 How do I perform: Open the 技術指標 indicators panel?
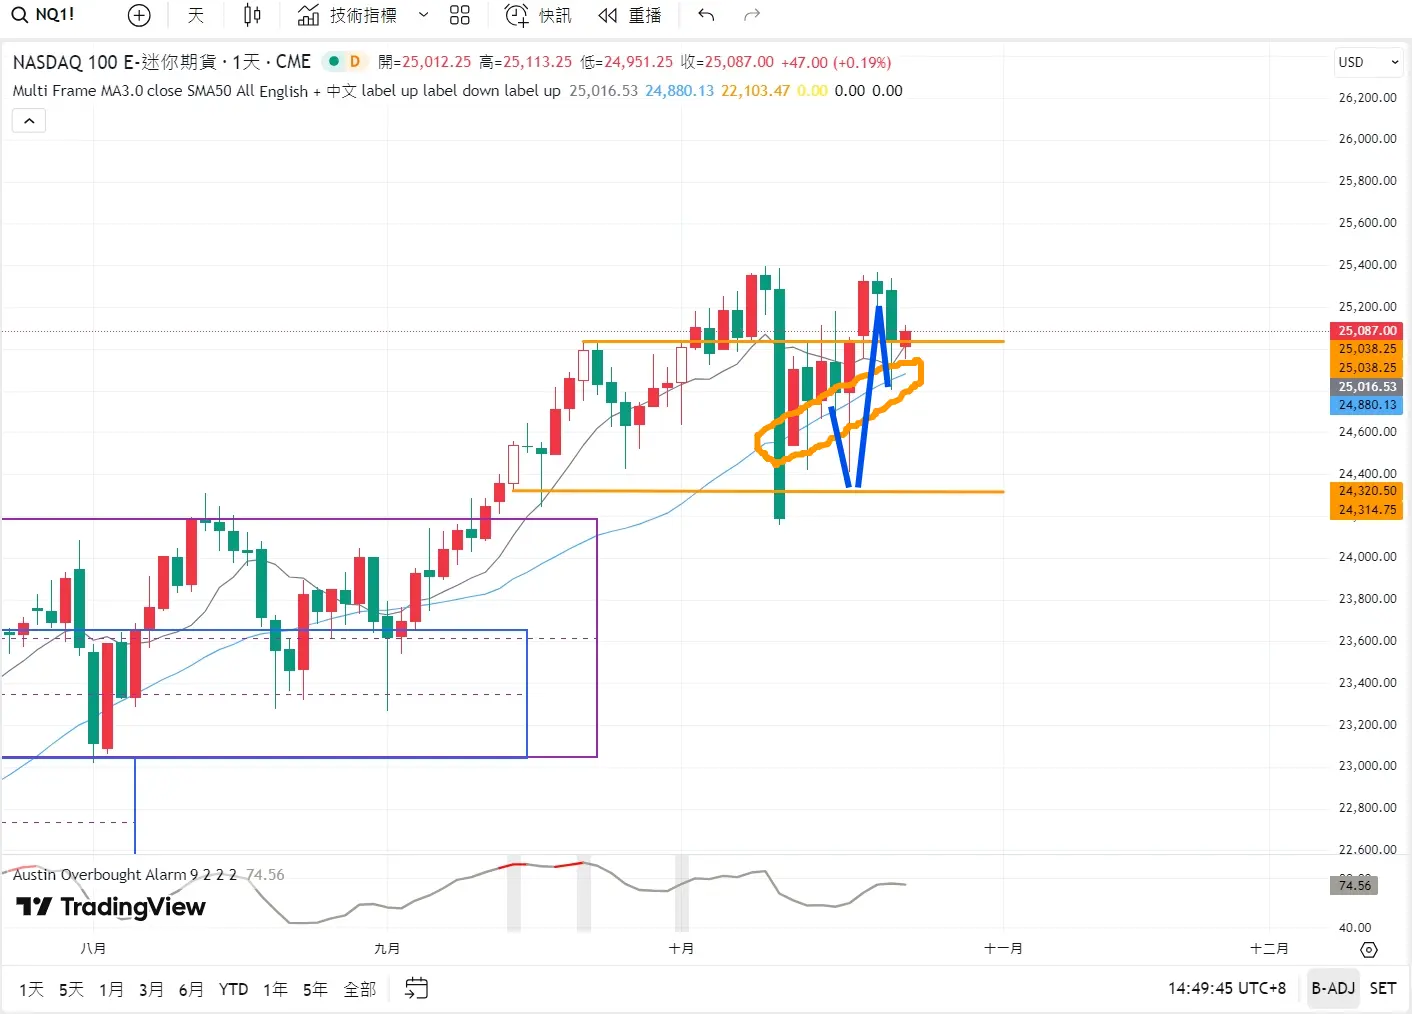[348, 15]
